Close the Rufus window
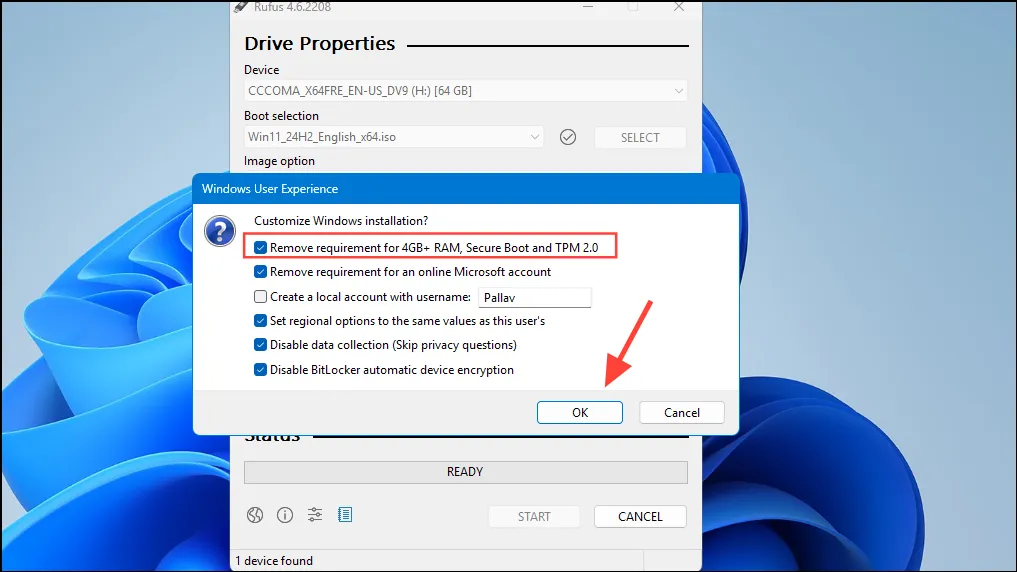The width and height of the screenshot is (1017, 572). point(678,6)
